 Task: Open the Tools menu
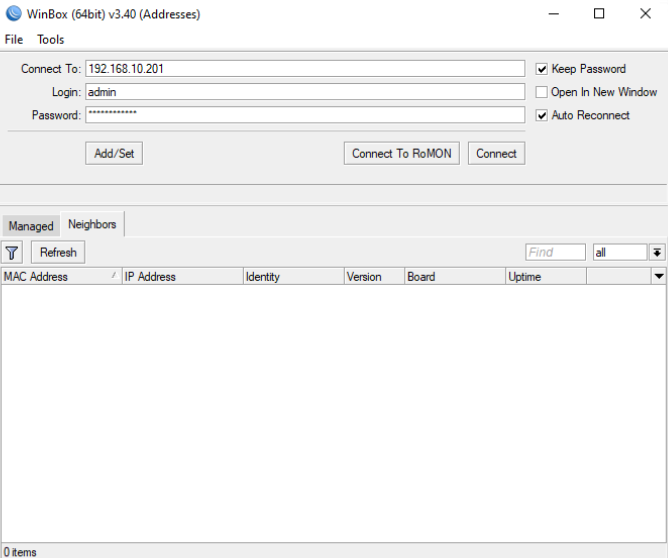click(50, 40)
